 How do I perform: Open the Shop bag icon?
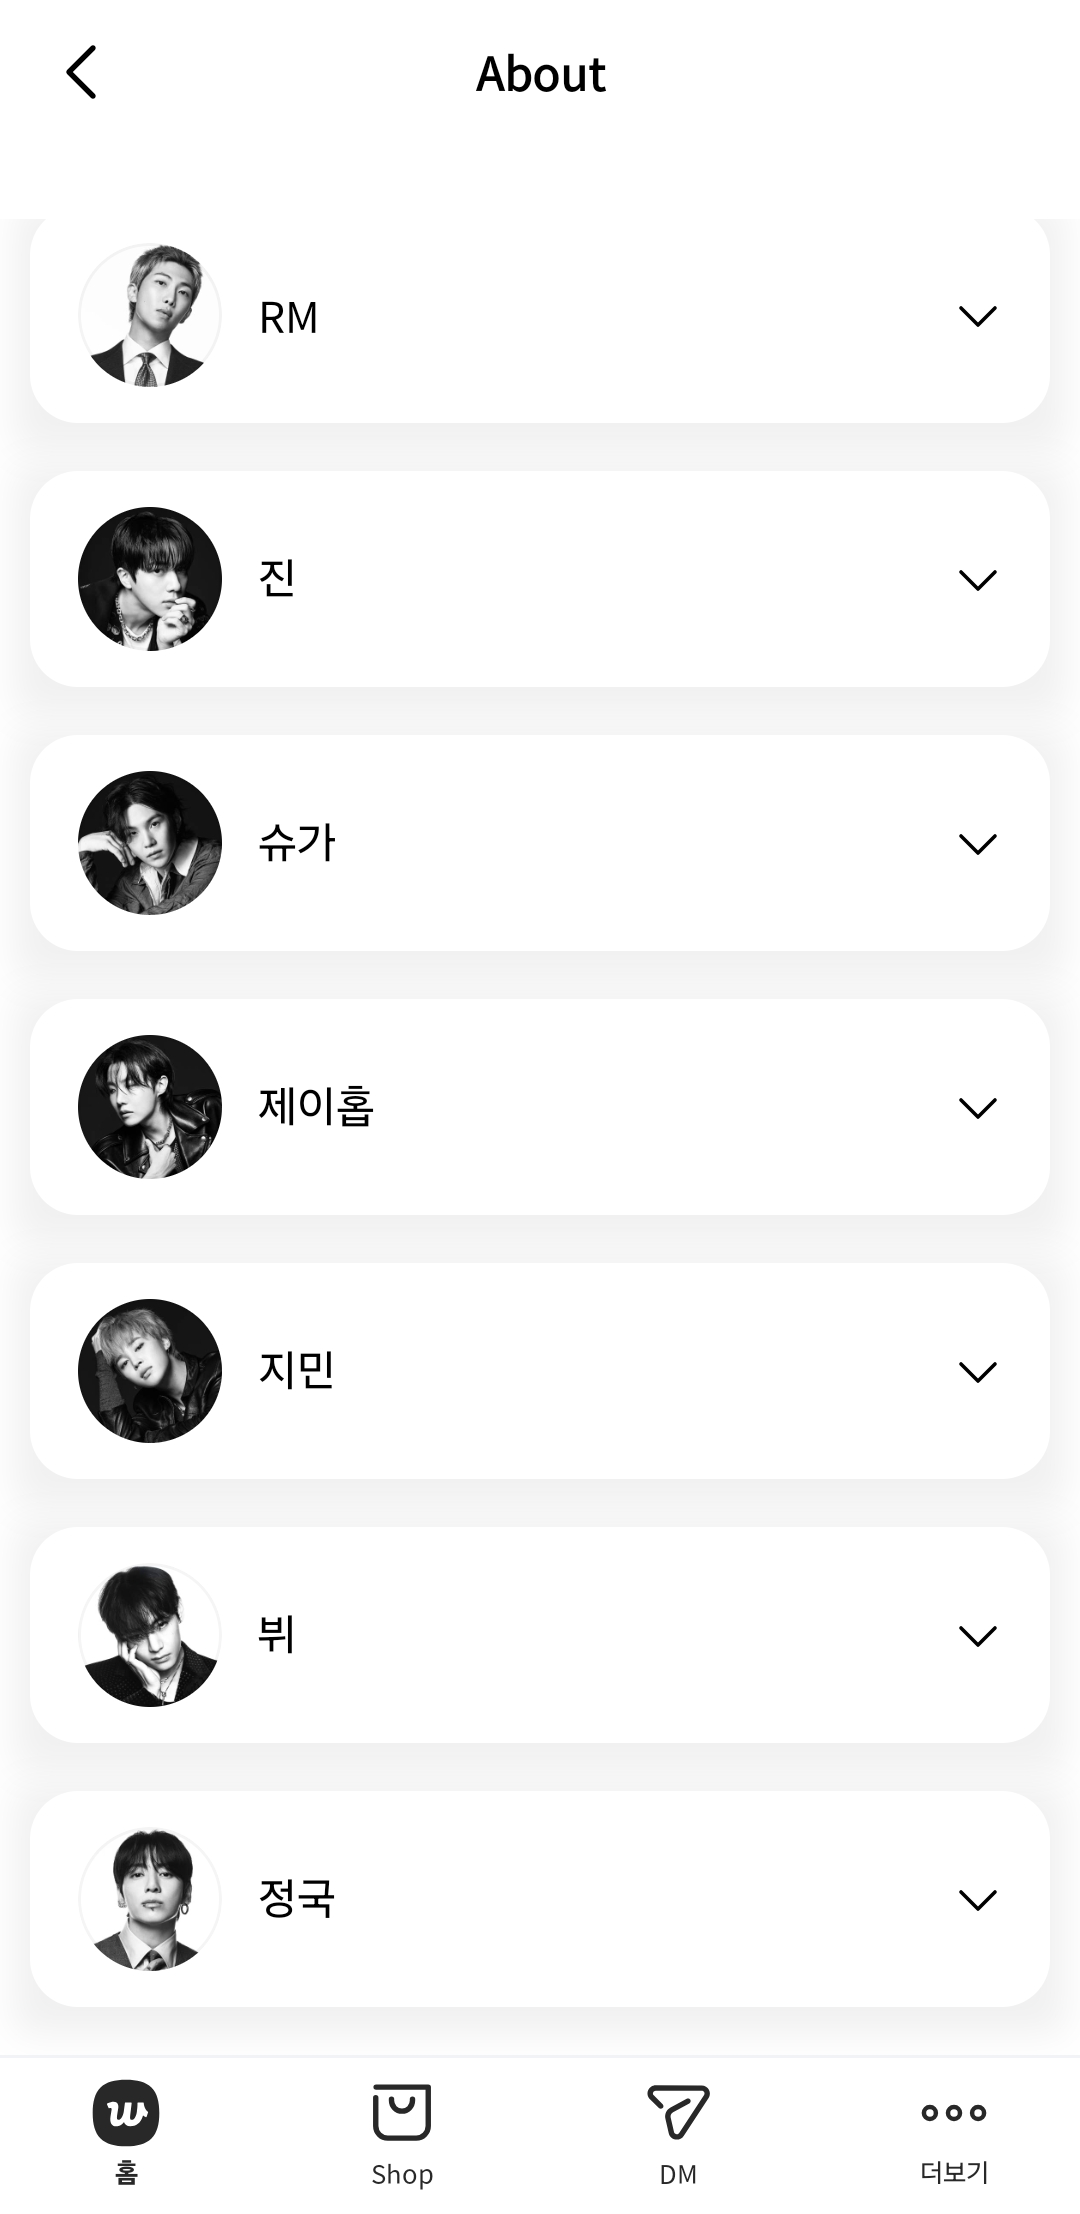[402, 2111]
